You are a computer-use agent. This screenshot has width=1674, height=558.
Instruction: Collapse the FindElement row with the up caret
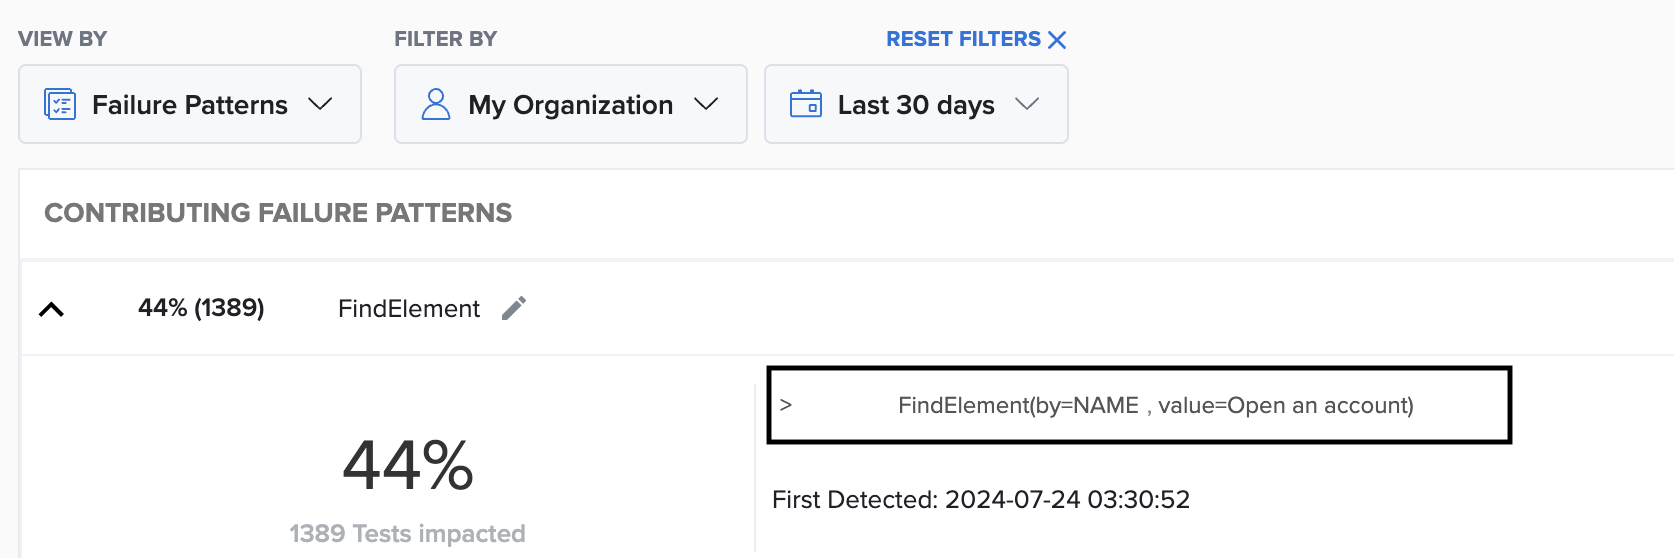coord(51,309)
